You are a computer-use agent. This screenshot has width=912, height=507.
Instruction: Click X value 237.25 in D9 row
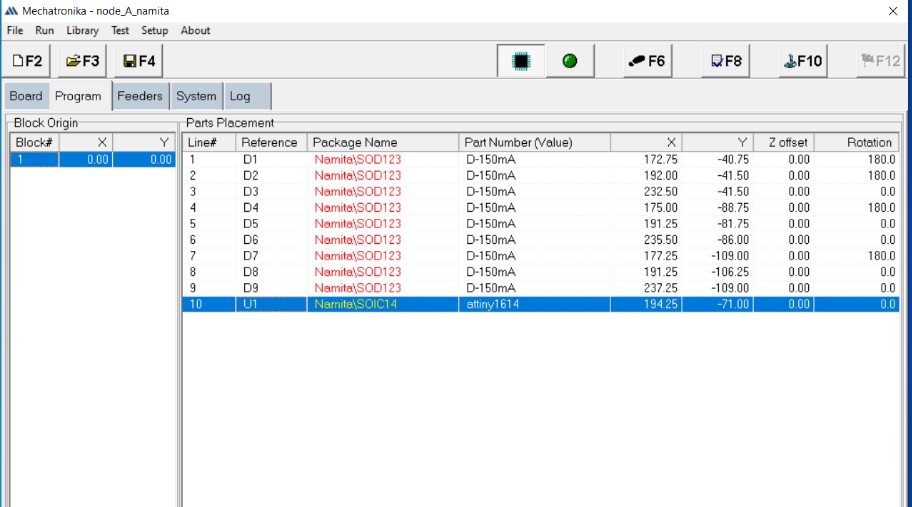point(646,288)
